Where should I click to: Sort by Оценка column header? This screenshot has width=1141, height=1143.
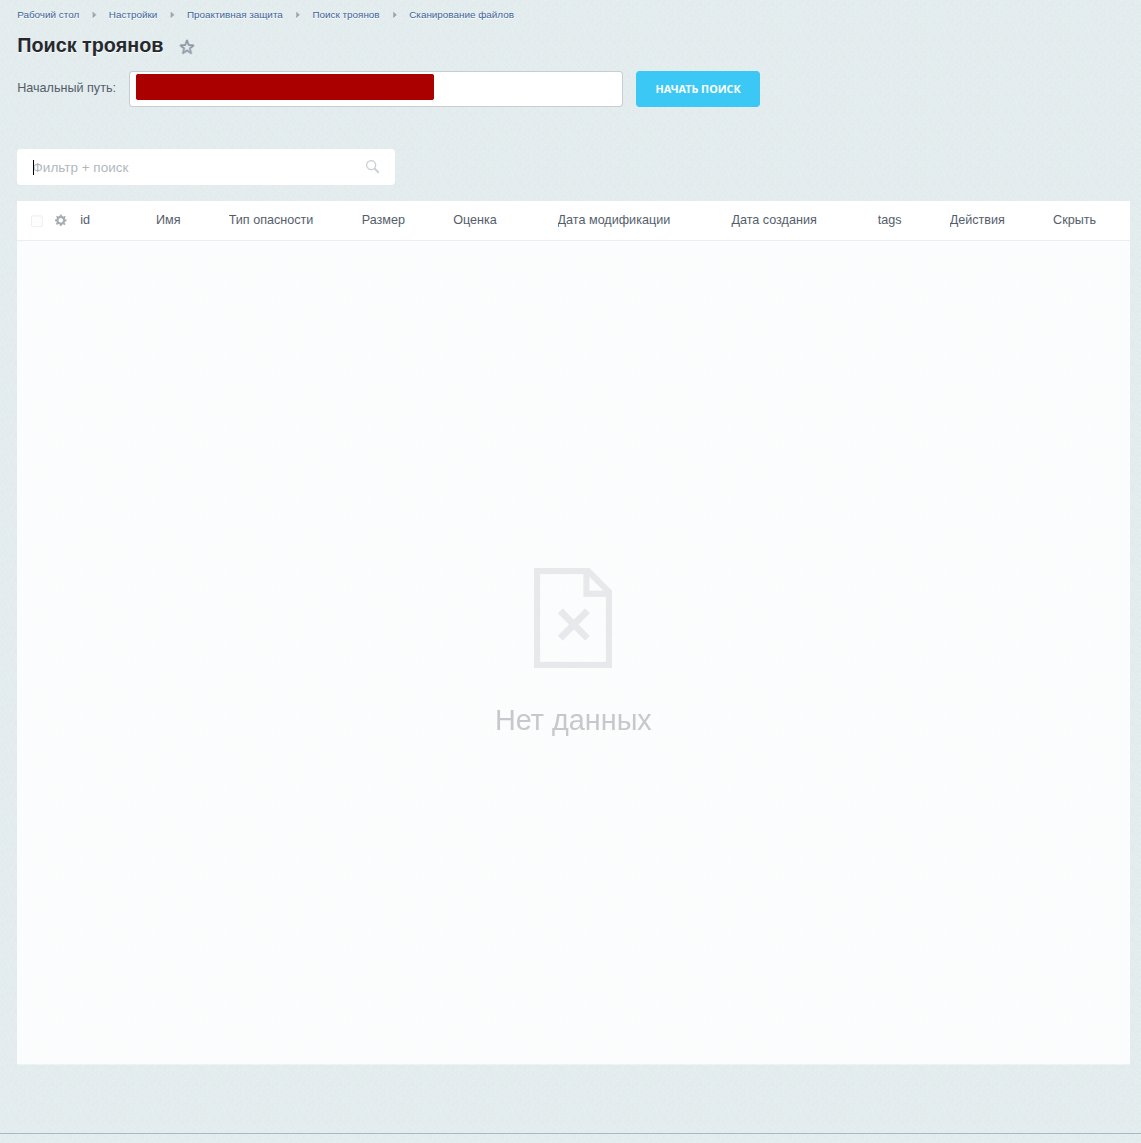[475, 220]
